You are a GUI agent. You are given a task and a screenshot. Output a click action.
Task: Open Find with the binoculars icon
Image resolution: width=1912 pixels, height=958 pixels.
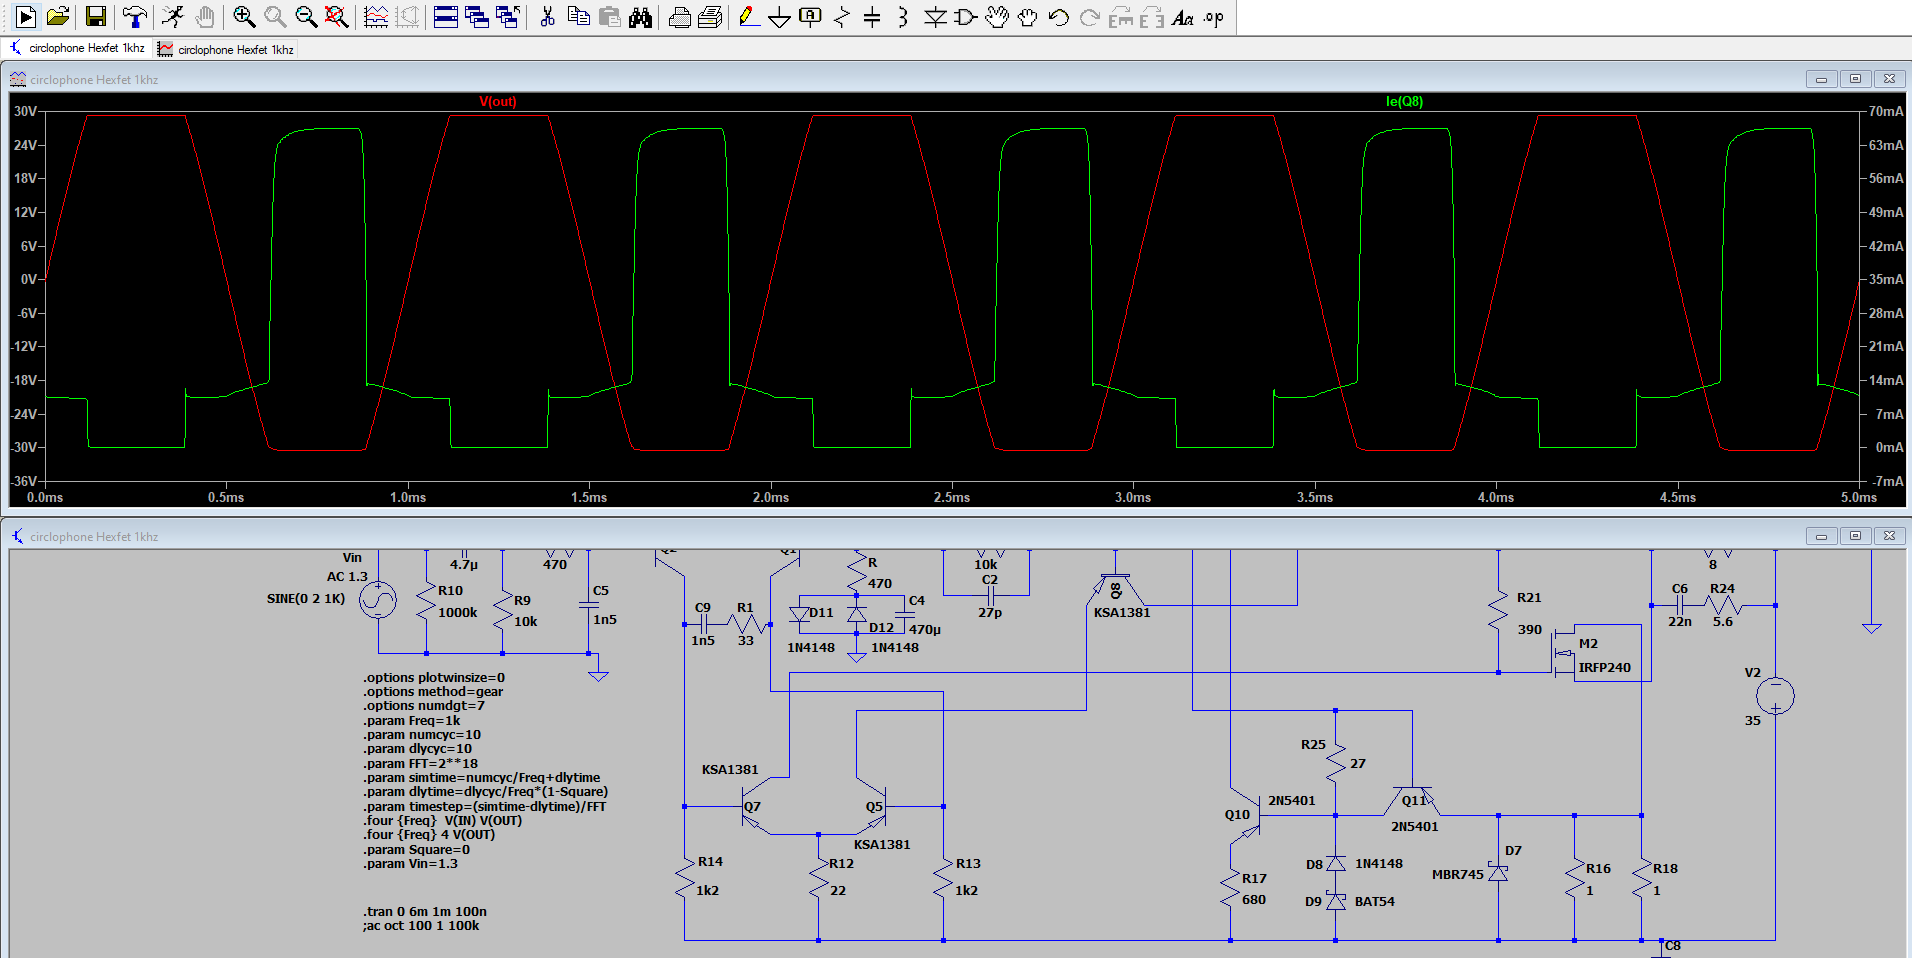pos(641,17)
